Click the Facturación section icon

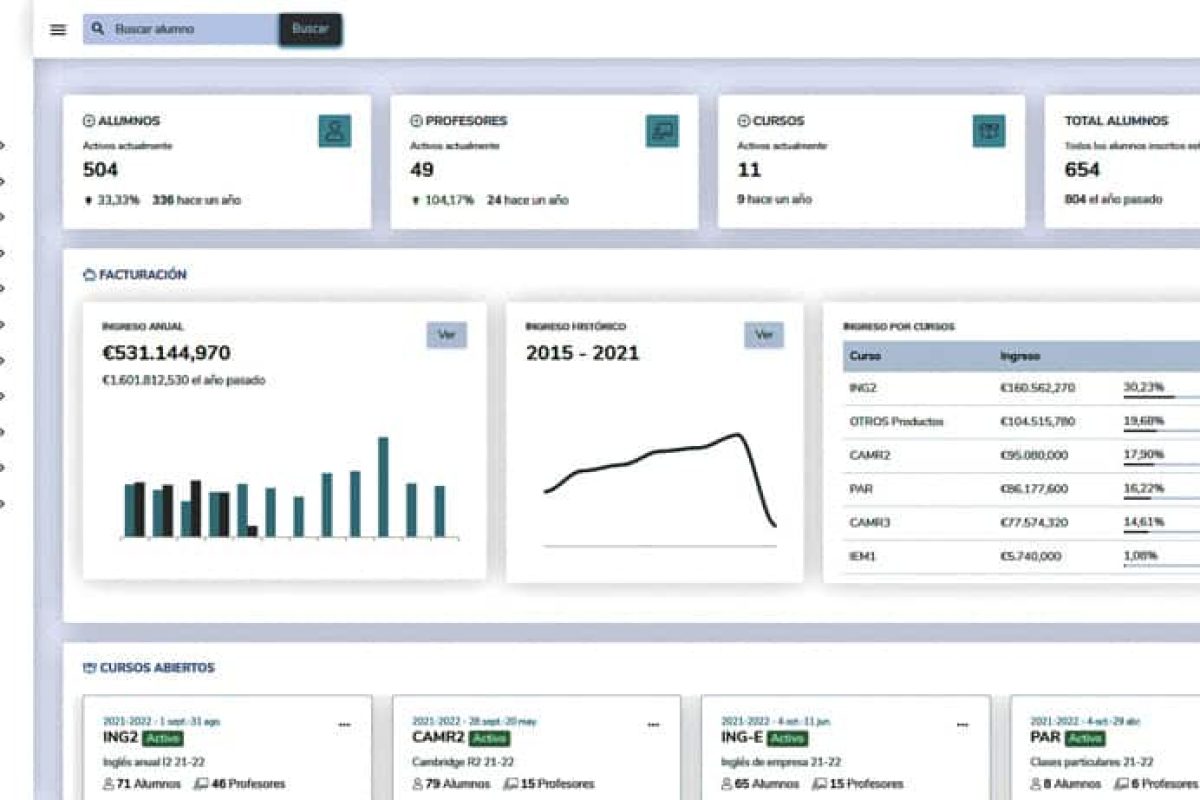click(89, 274)
